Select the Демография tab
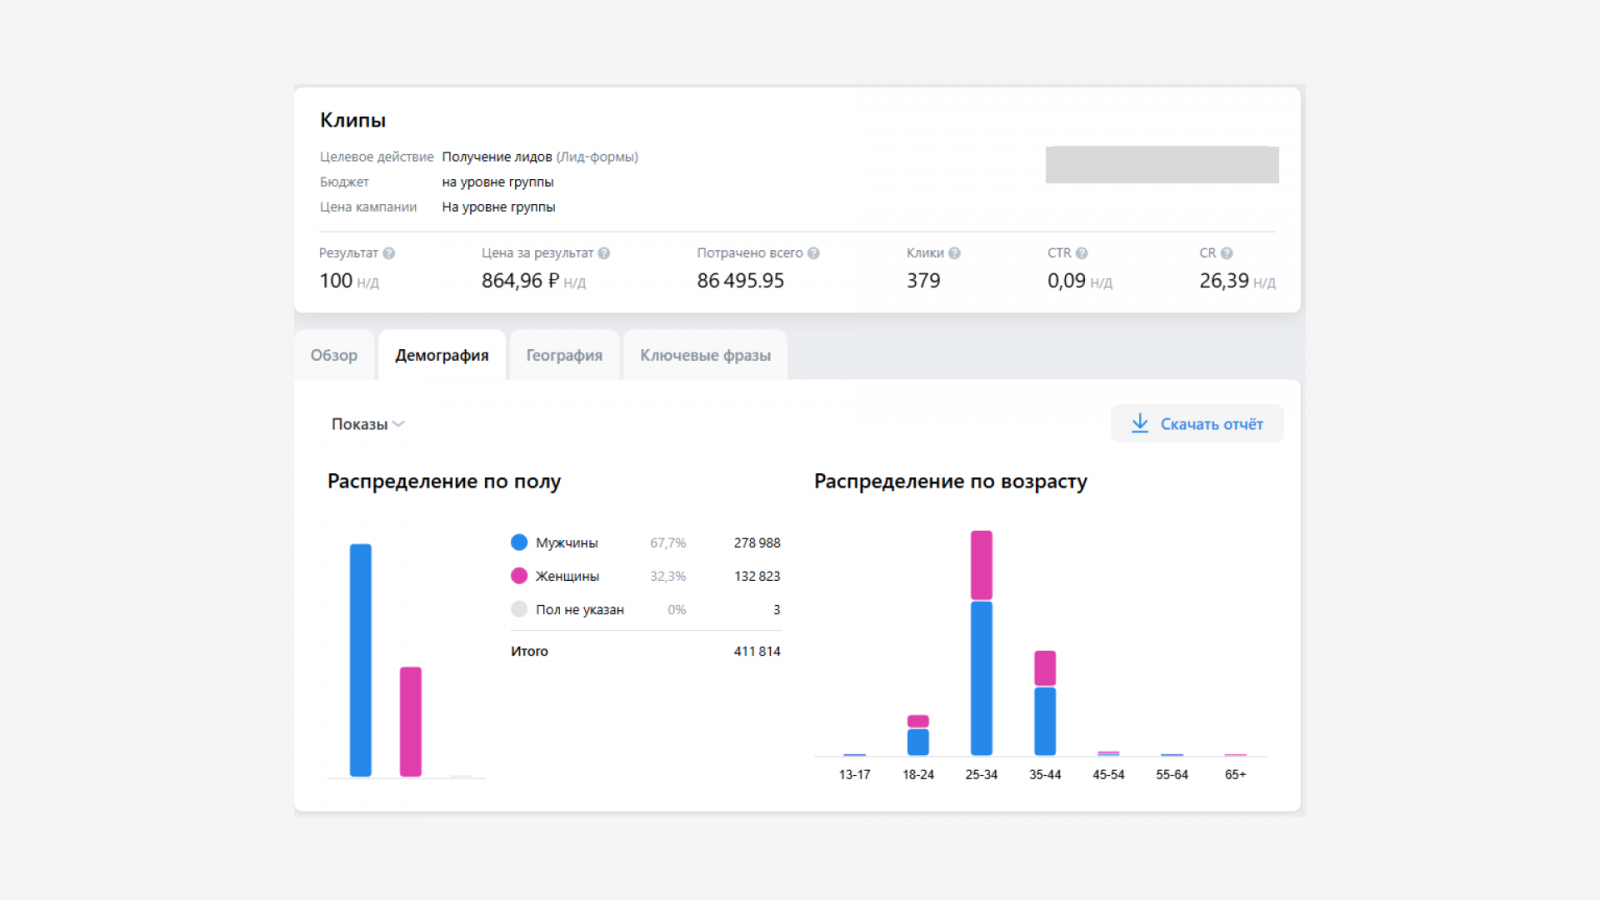This screenshot has height=900, width=1600. point(442,356)
